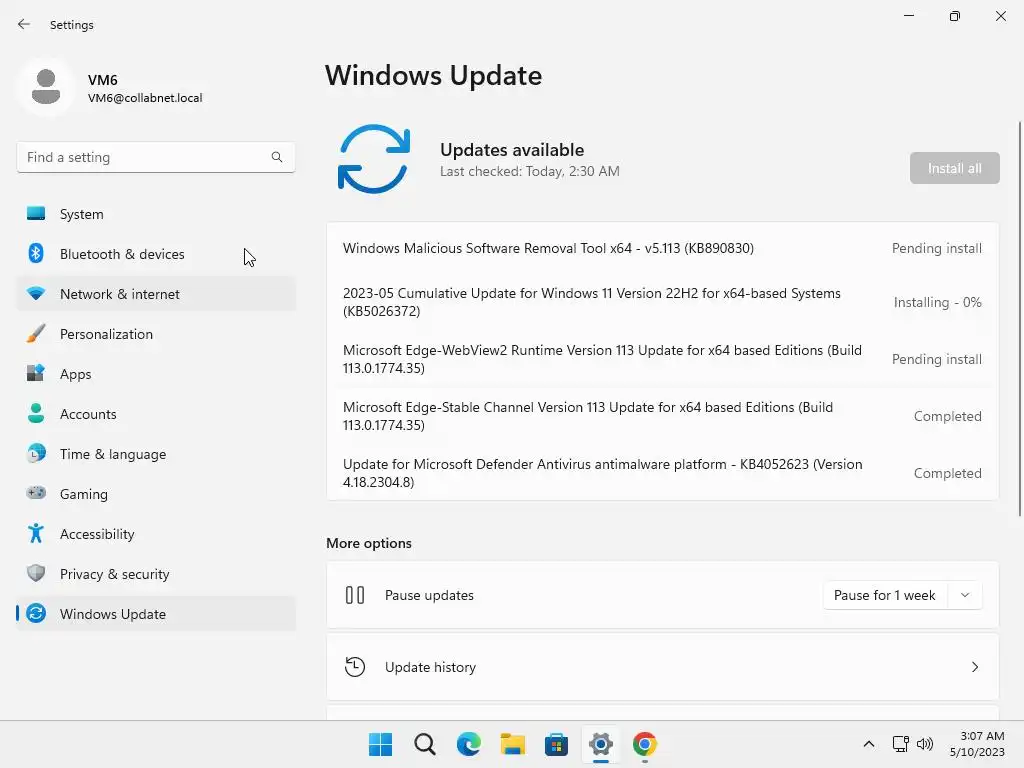Click the Time & language globe-clock icon
1024x768 pixels.
click(36, 453)
